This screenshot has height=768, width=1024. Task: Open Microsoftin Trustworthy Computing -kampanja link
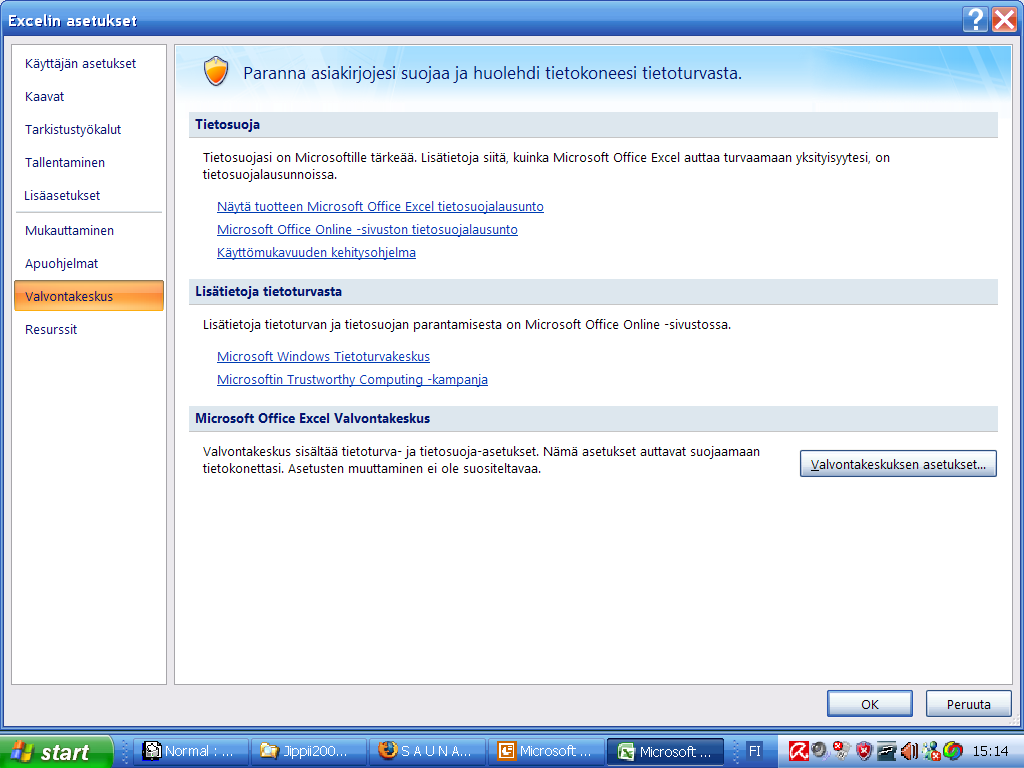(352, 379)
